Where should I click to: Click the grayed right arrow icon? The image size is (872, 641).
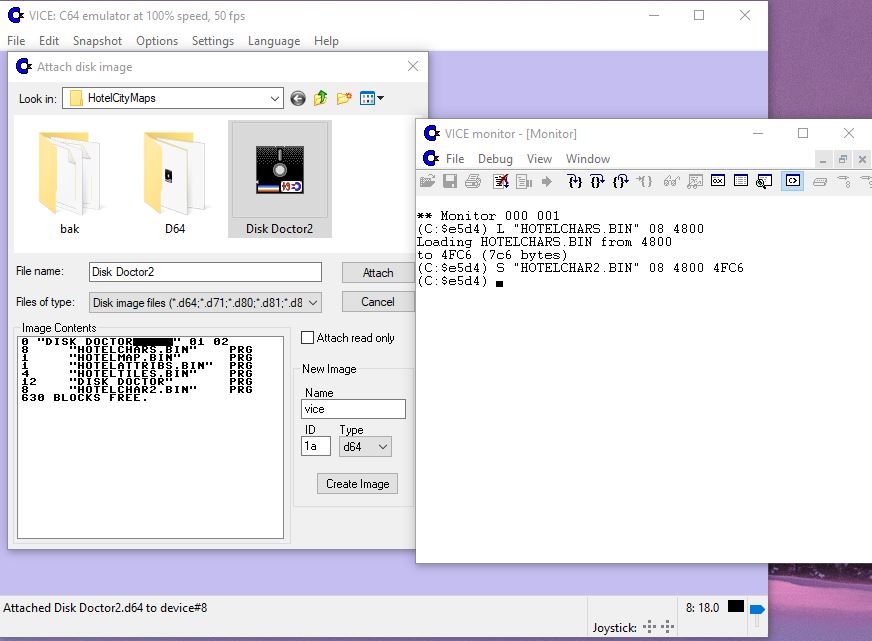tap(547, 181)
